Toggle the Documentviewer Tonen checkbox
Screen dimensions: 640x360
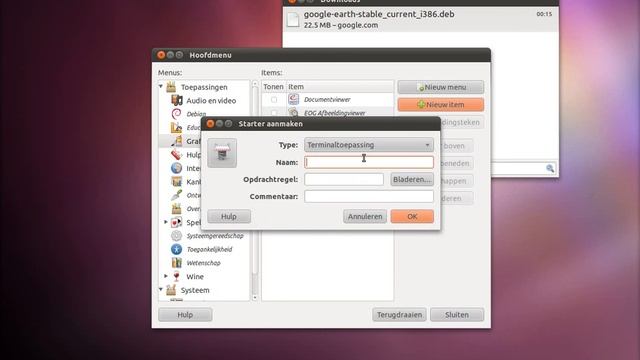[274, 100]
